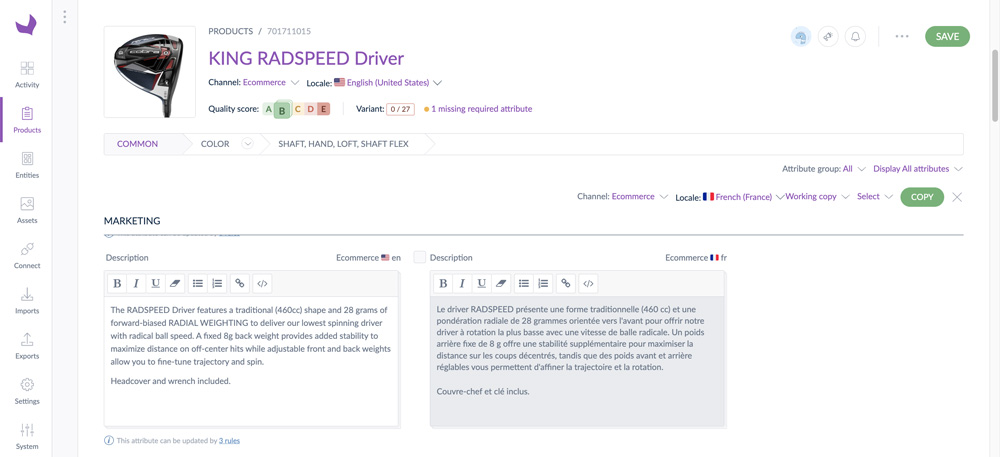This screenshot has width=1000, height=457.
Task: Select the COLOR level tab
Action: [x=215, y=144]
